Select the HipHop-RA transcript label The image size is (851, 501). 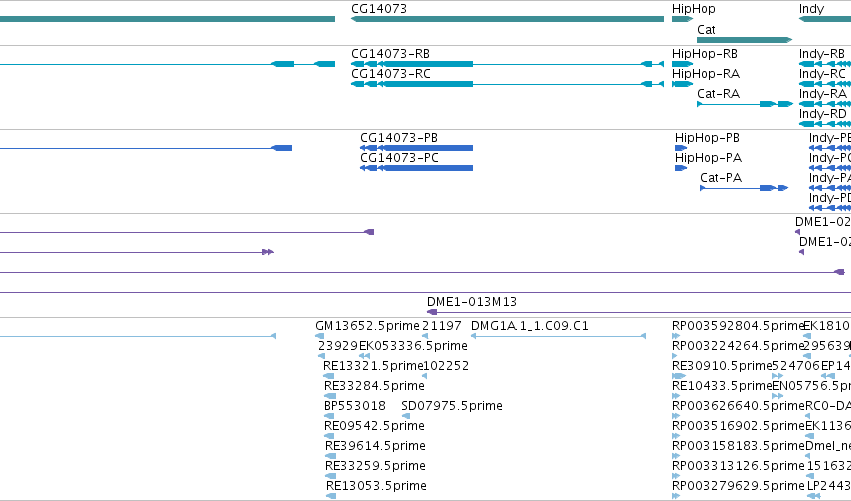(706, 74)
